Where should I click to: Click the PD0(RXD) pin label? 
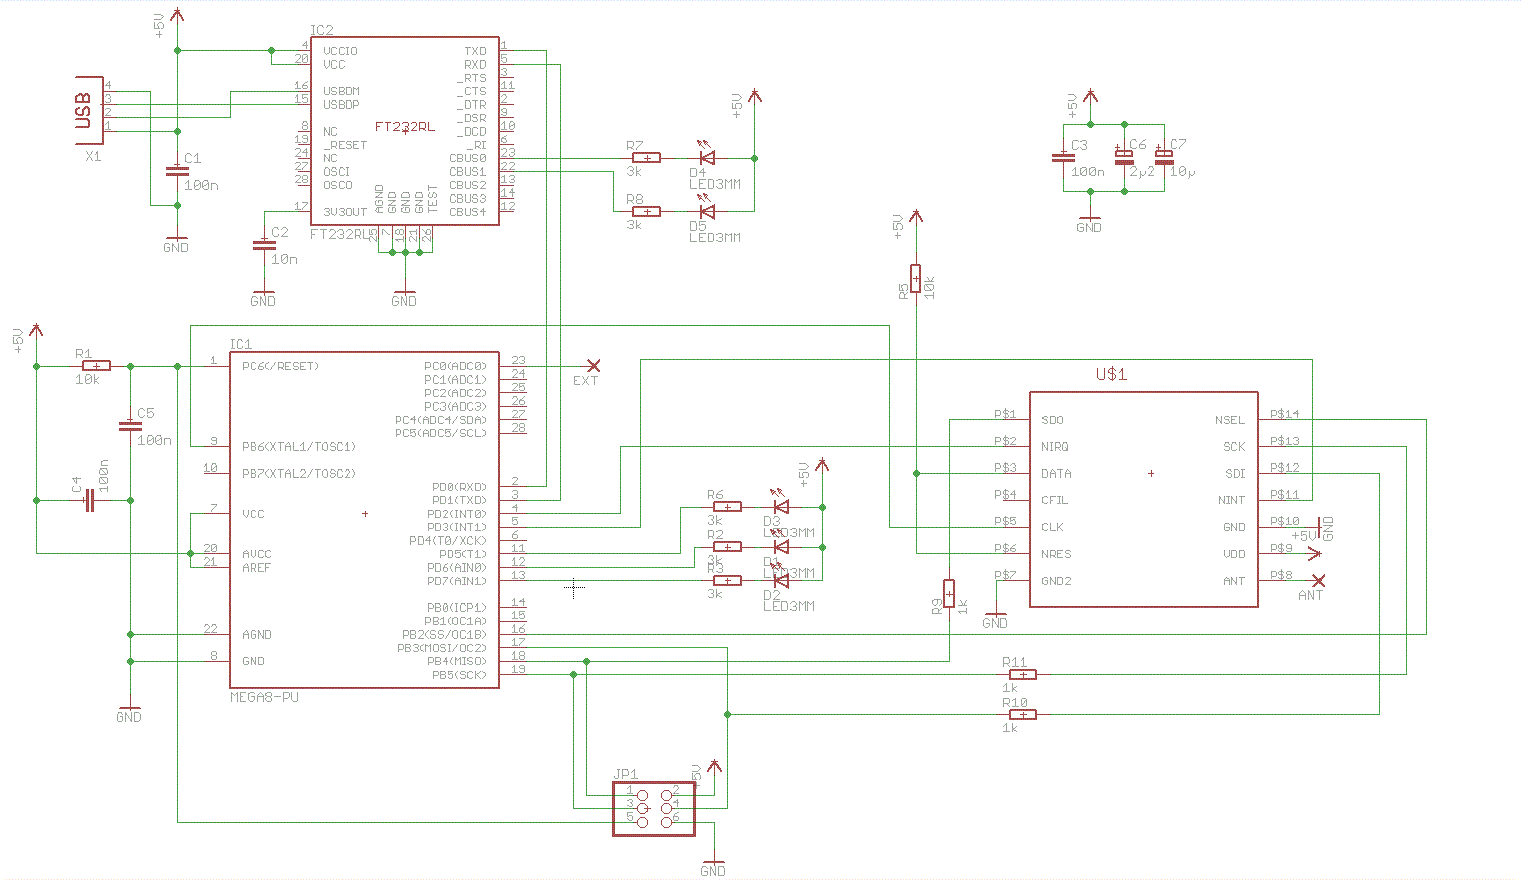tap(457, 487)
